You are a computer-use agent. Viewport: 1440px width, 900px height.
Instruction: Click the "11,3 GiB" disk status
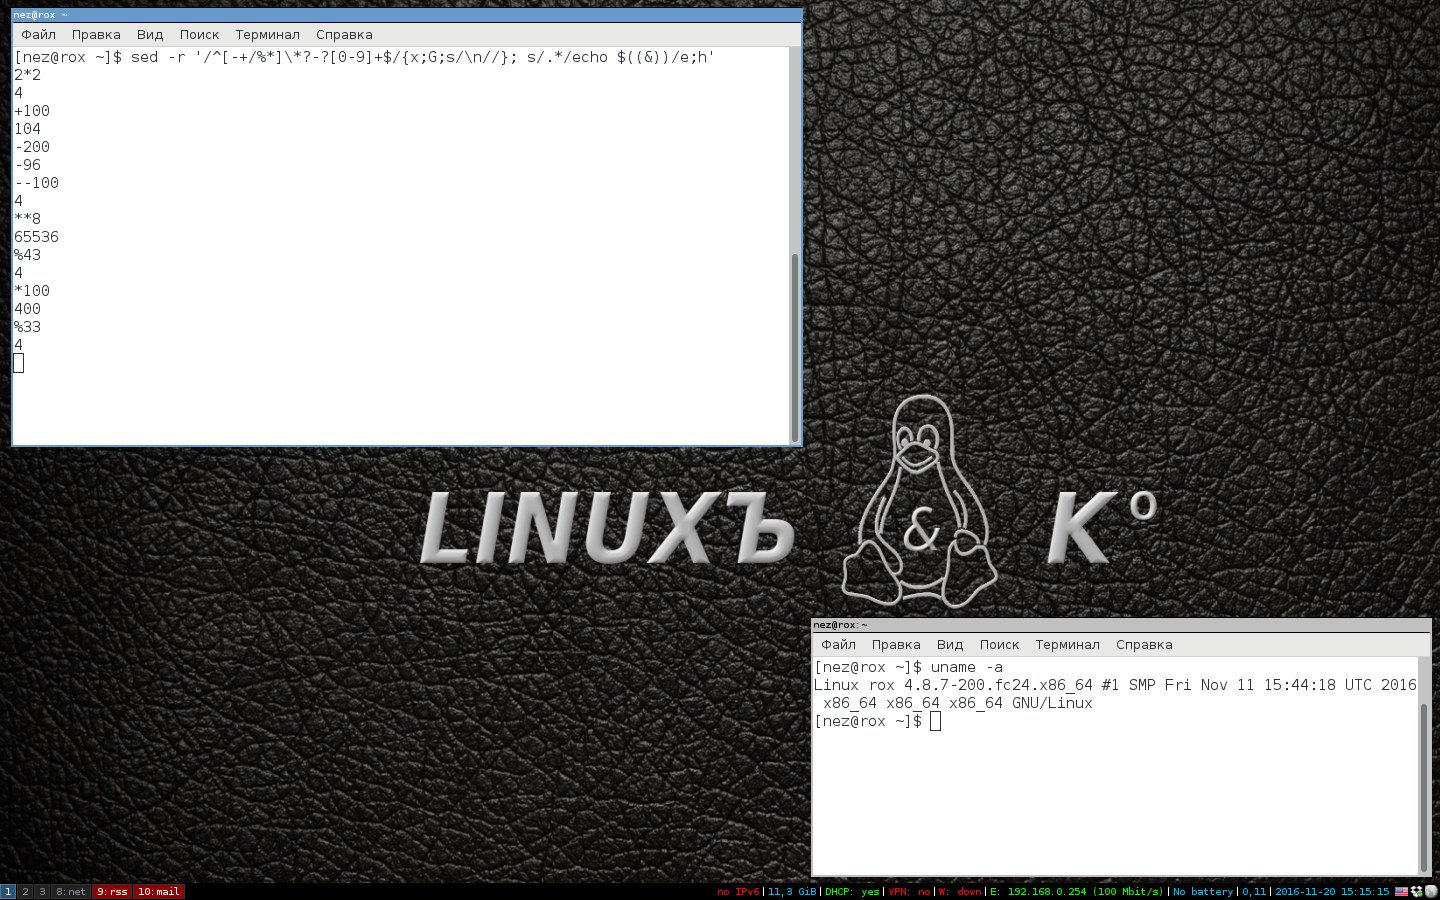click(x=792, y=892)
